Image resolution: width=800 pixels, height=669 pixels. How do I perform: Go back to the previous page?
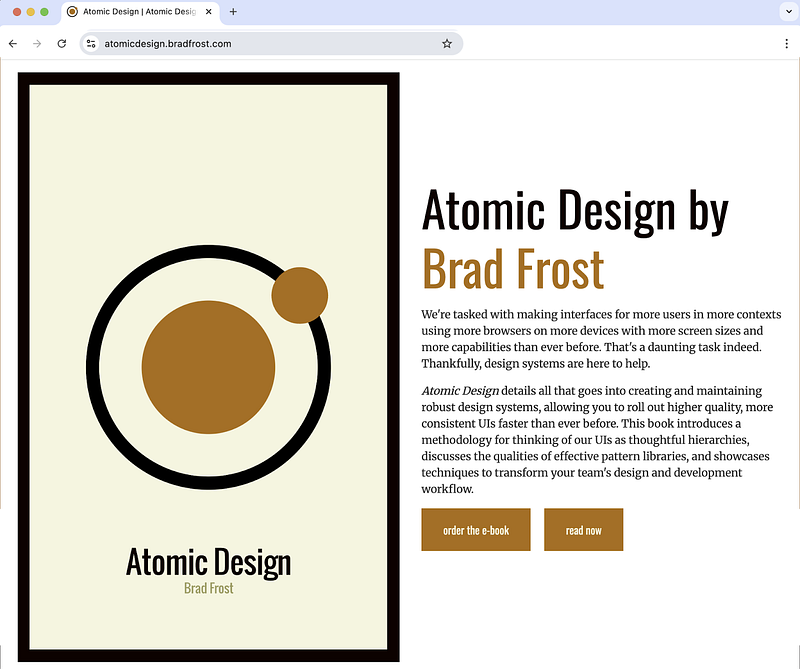tap(13, 44)
